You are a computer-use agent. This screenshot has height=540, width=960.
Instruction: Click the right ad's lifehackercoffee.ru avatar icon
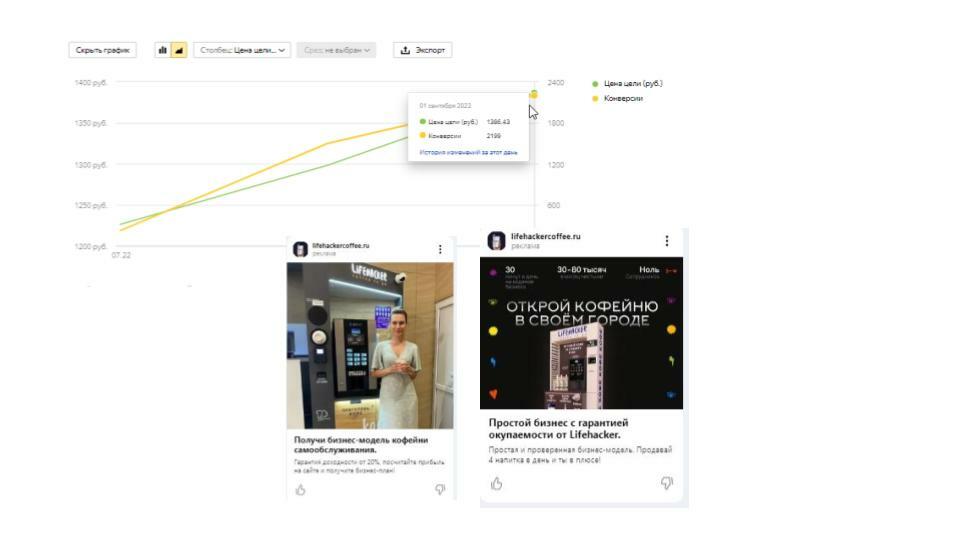coord(496,240)
